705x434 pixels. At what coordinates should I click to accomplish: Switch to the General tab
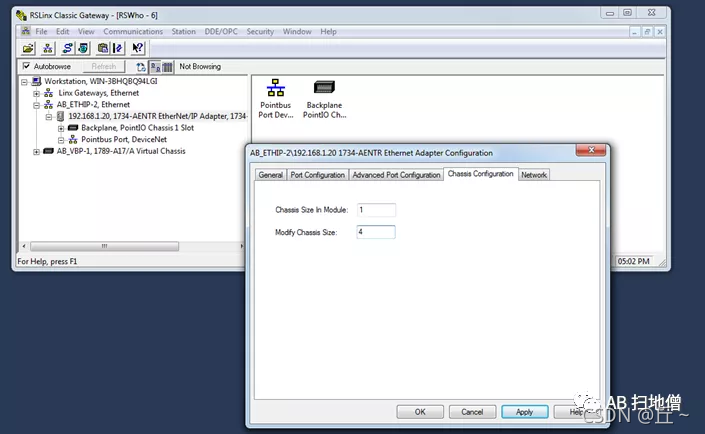[271, 175]
